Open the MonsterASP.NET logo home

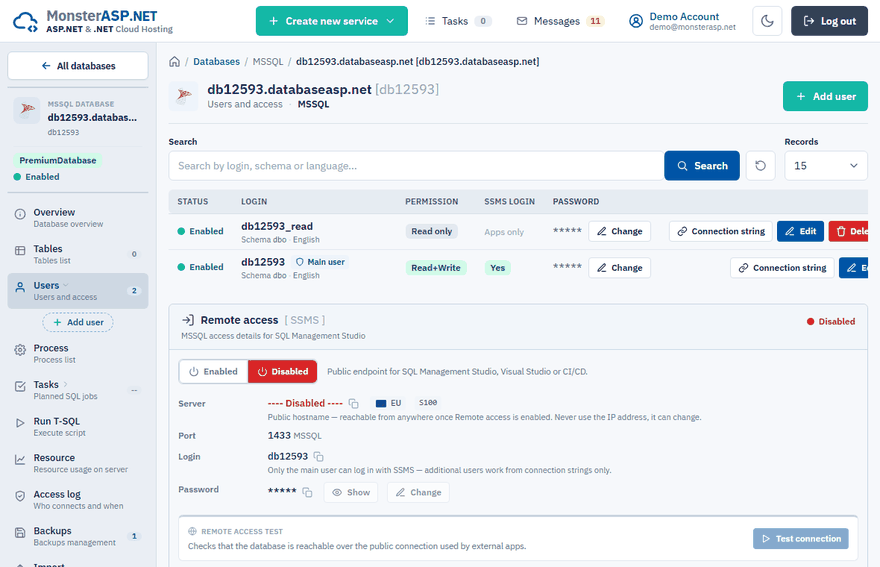click(93, 21)
